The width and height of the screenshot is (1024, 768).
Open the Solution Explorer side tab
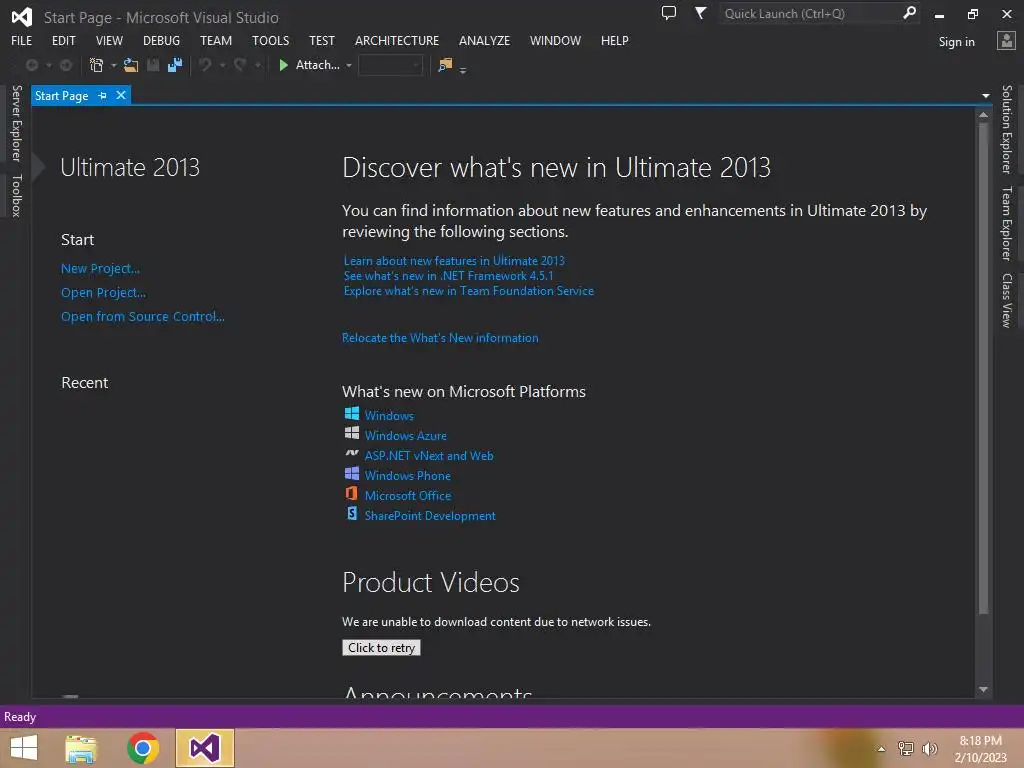click(x=1006, y=129)
